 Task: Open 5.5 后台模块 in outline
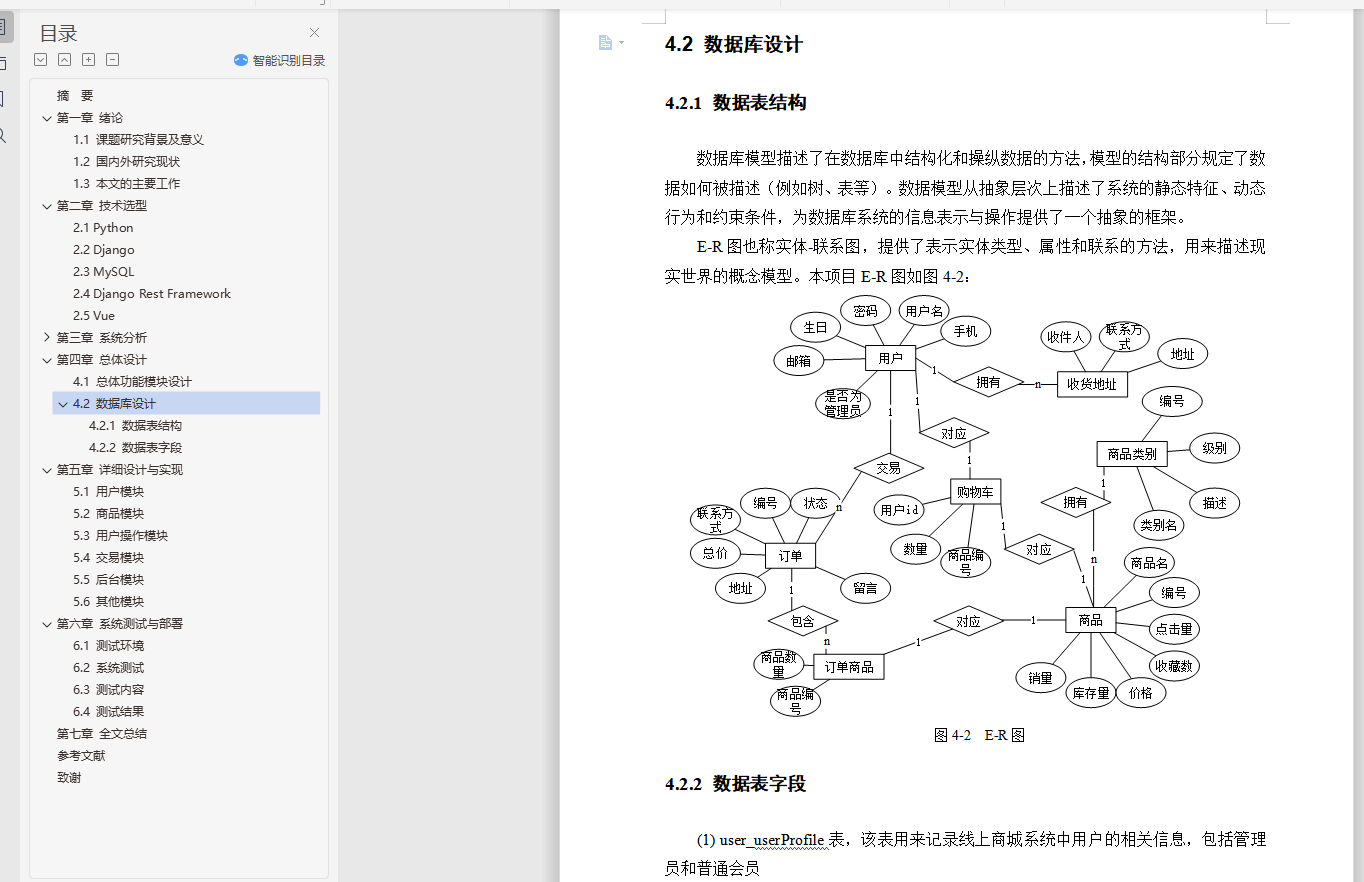click(x=108, y=580)
